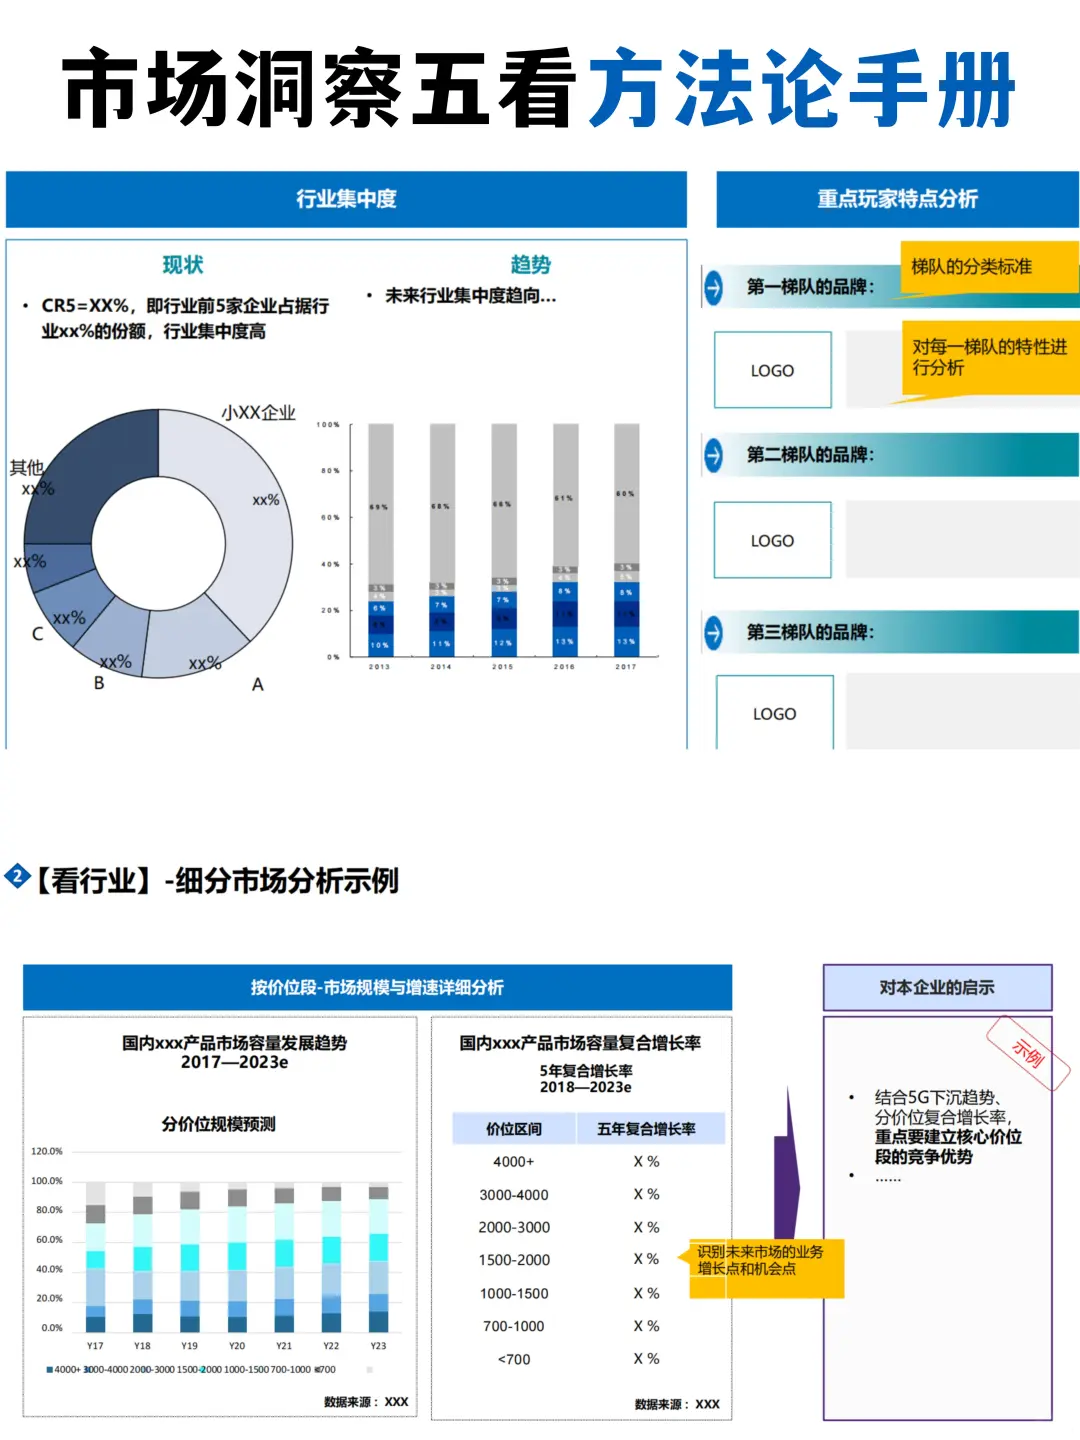Click the 小XX企业 donut label
This screenshot has width=1080, height=1440.
[258, 413]
